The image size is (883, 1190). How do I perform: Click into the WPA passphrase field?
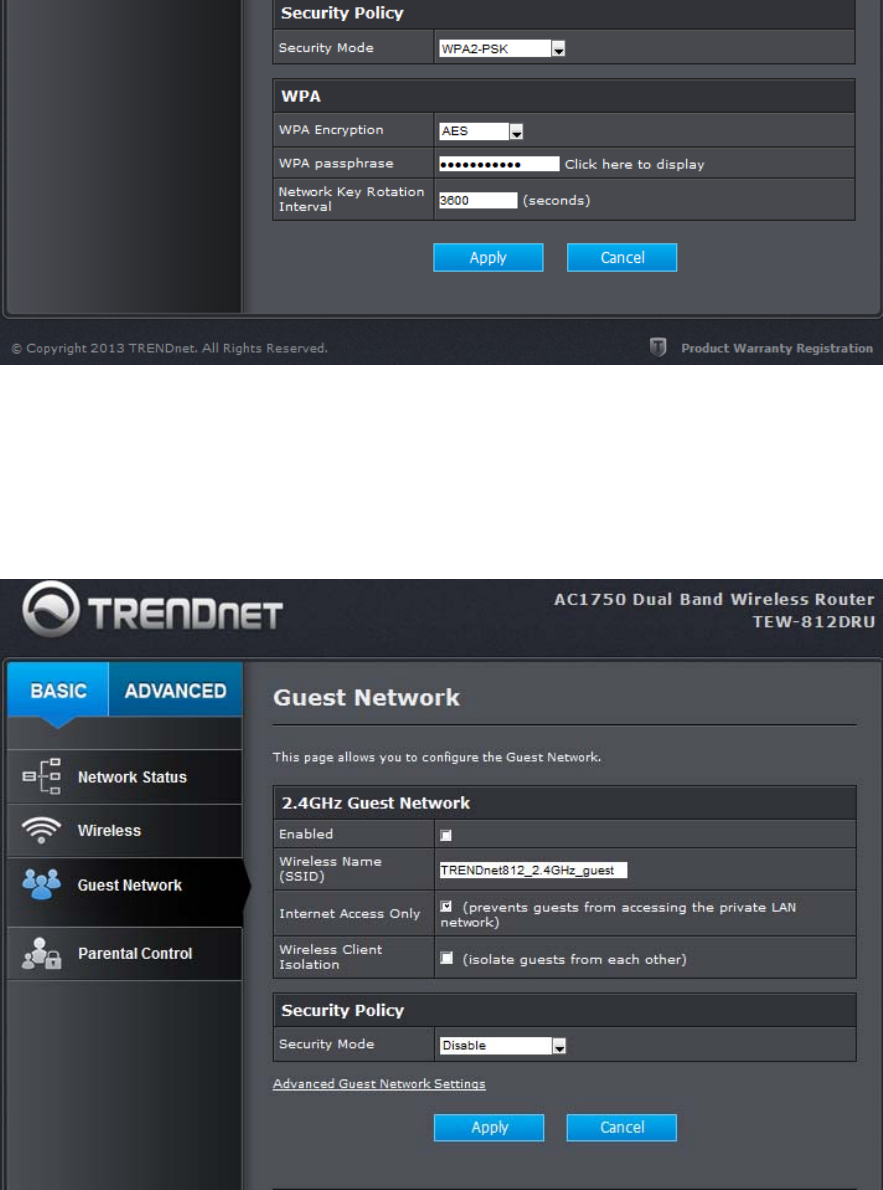pyautogui.click(x=499, y=164)
